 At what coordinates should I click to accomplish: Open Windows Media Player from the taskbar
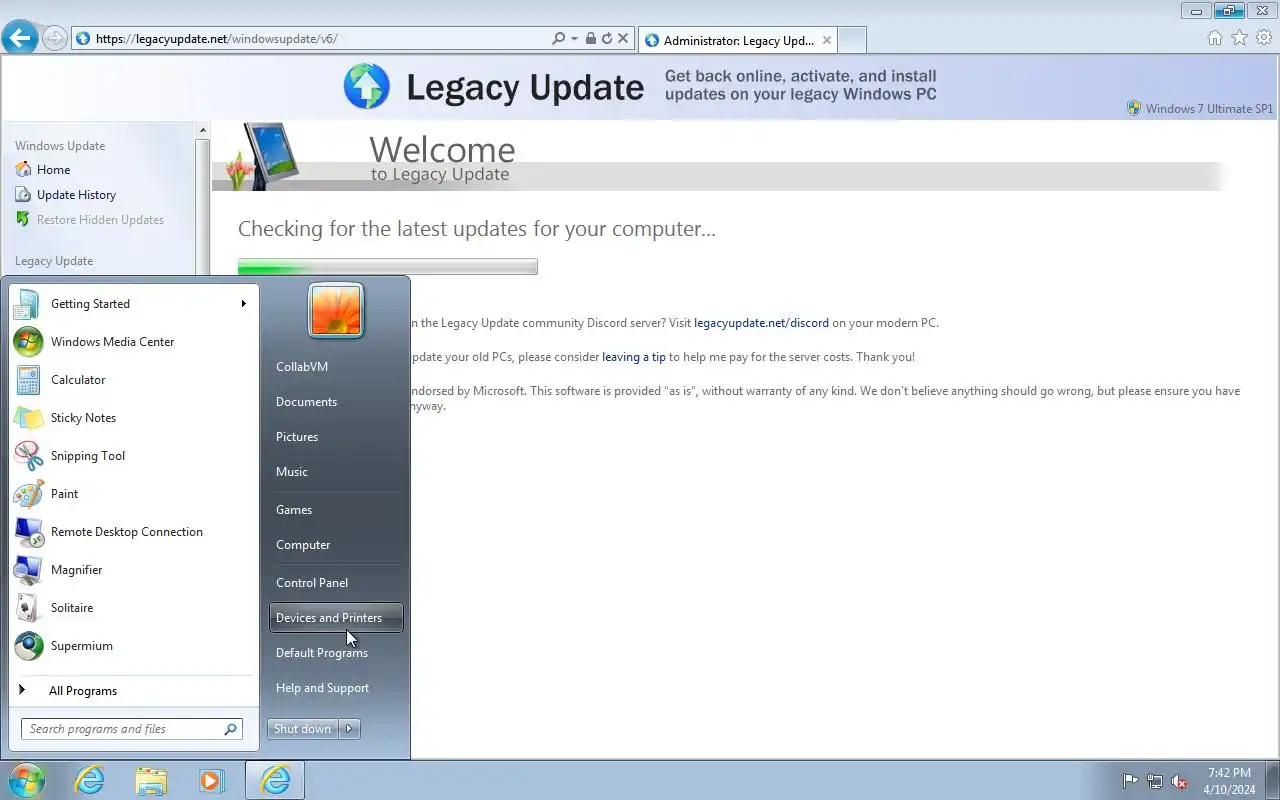pos(212,780)
